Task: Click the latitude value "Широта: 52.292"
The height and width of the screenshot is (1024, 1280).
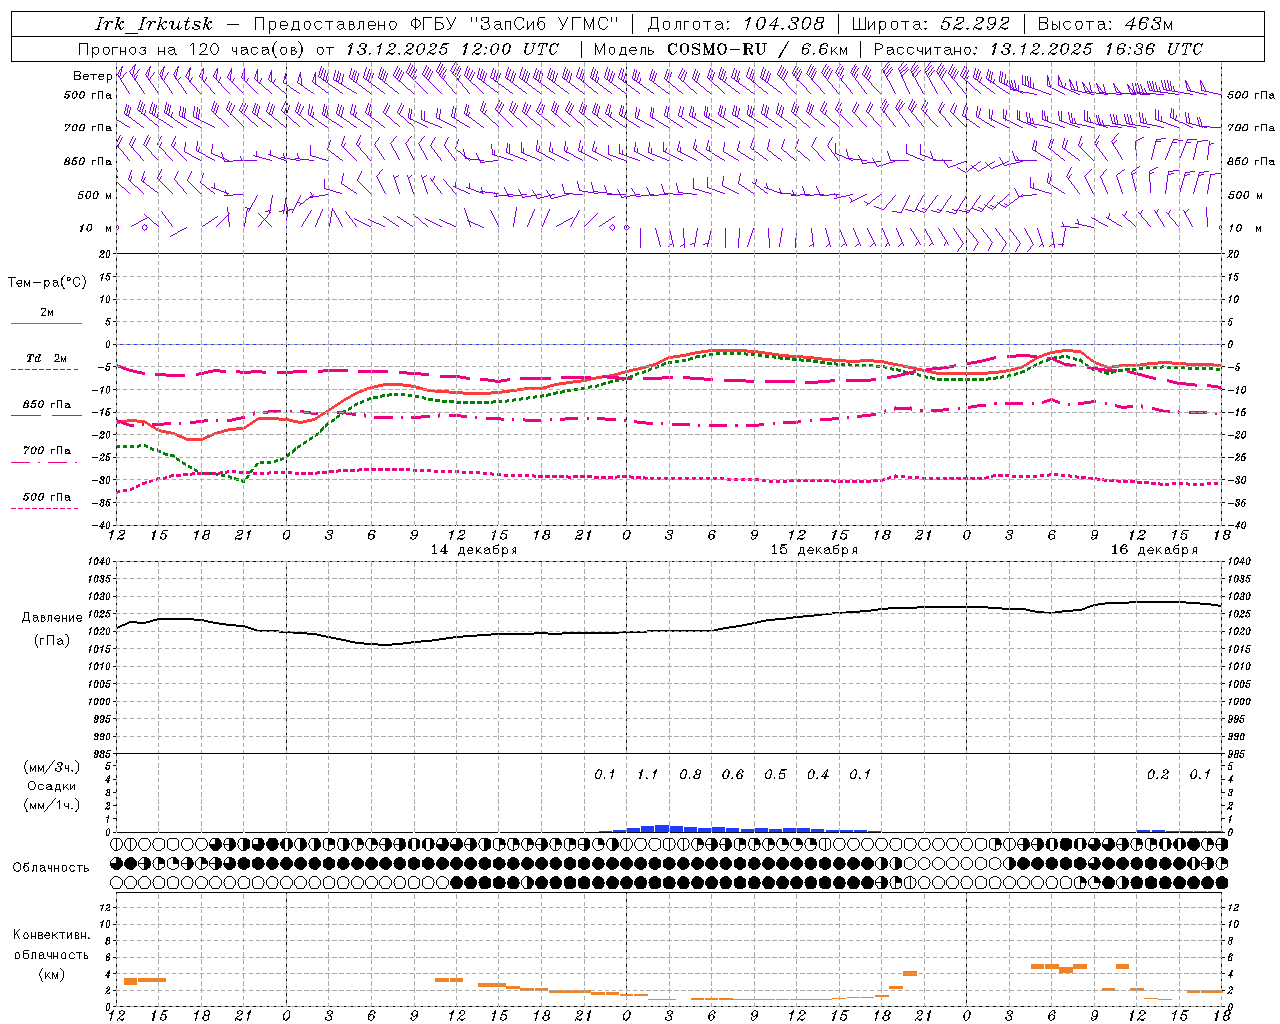Action: point(931,24)
